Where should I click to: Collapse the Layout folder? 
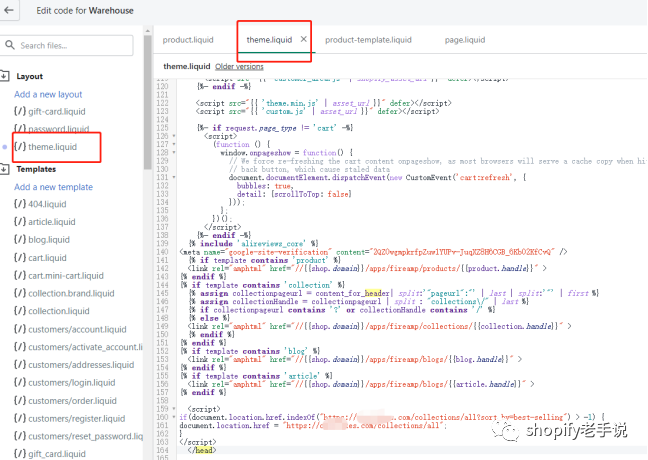5,76
